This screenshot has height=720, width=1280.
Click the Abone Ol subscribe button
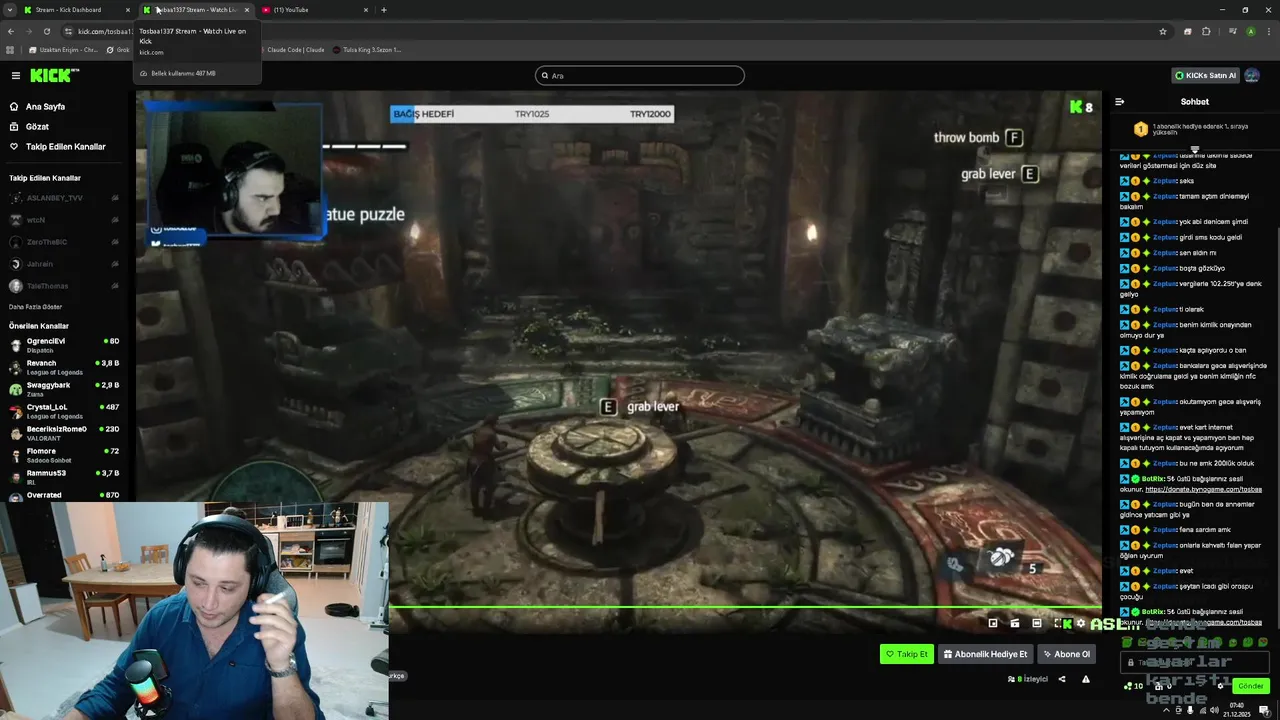click(x=1066, y=654)
